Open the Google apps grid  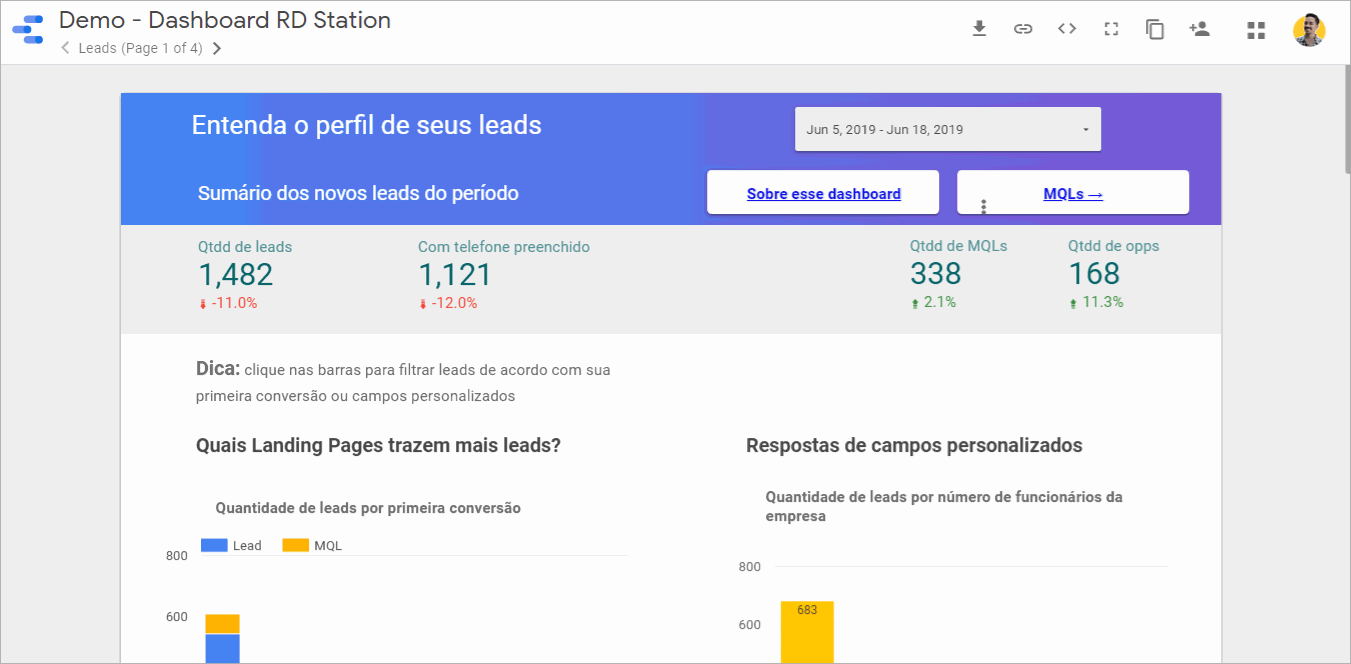(x=1256, y=30)
